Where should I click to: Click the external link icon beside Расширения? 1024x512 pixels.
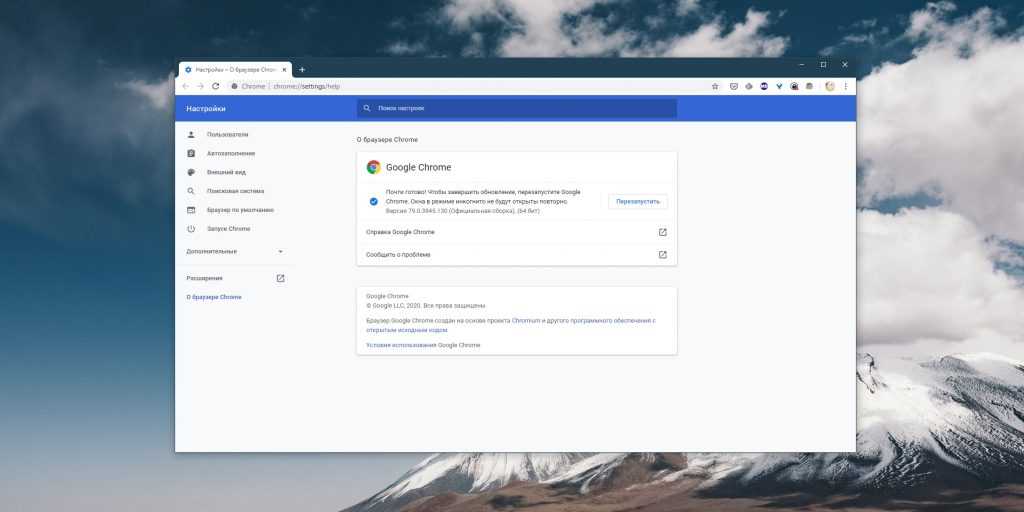[x=280, y=278]
